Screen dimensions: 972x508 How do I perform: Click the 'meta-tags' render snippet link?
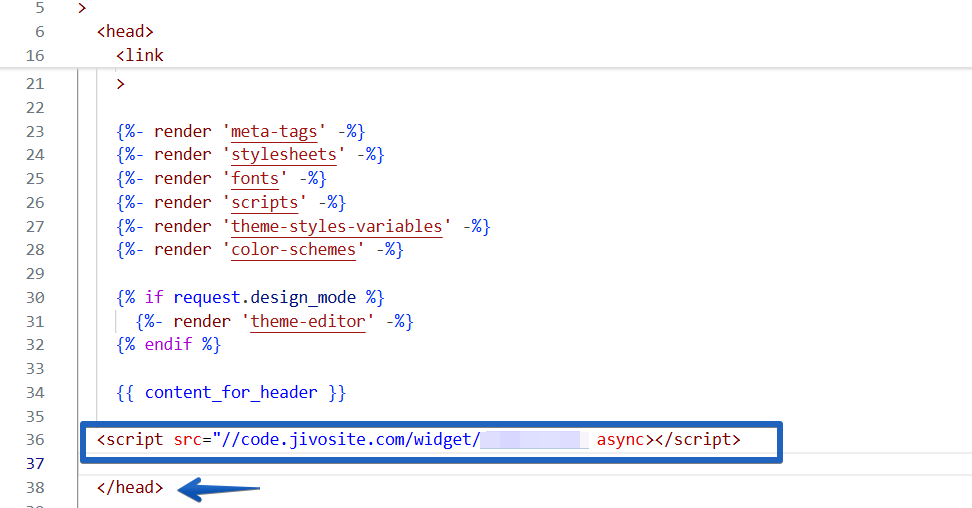(275, 131)
